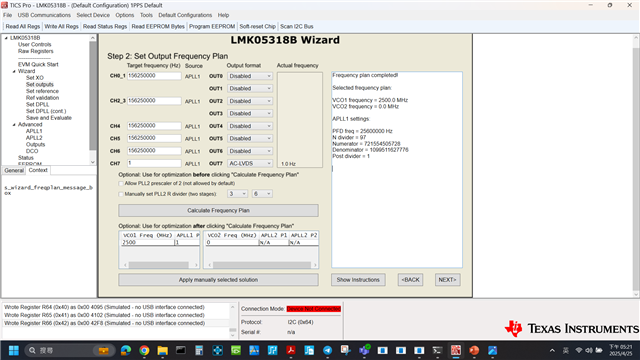Screen dimensions: 640x360
Task: Open the OUT6 output format dropdown
Action: pos(250,151)
